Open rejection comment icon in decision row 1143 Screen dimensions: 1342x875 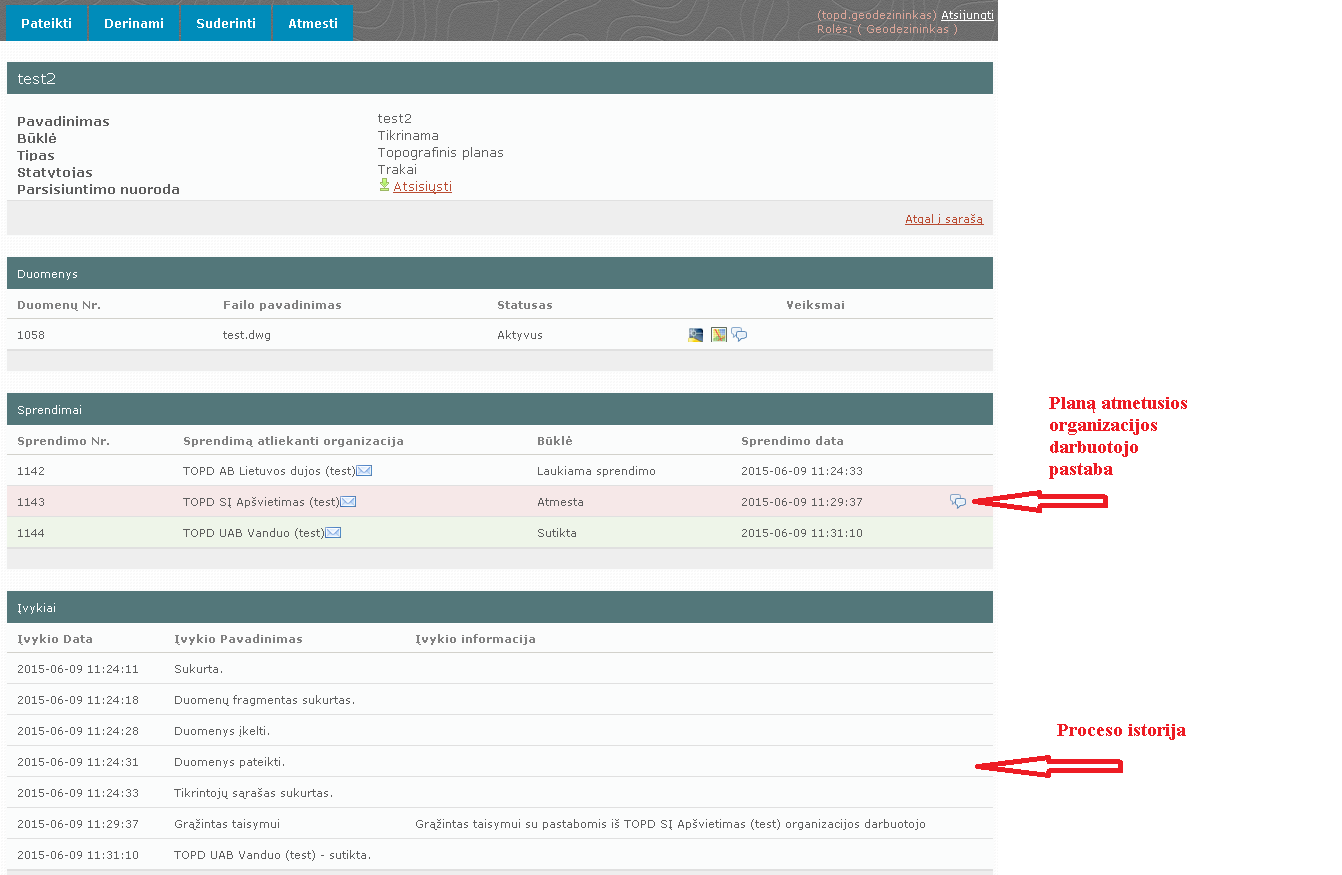[x=958, y=501]
